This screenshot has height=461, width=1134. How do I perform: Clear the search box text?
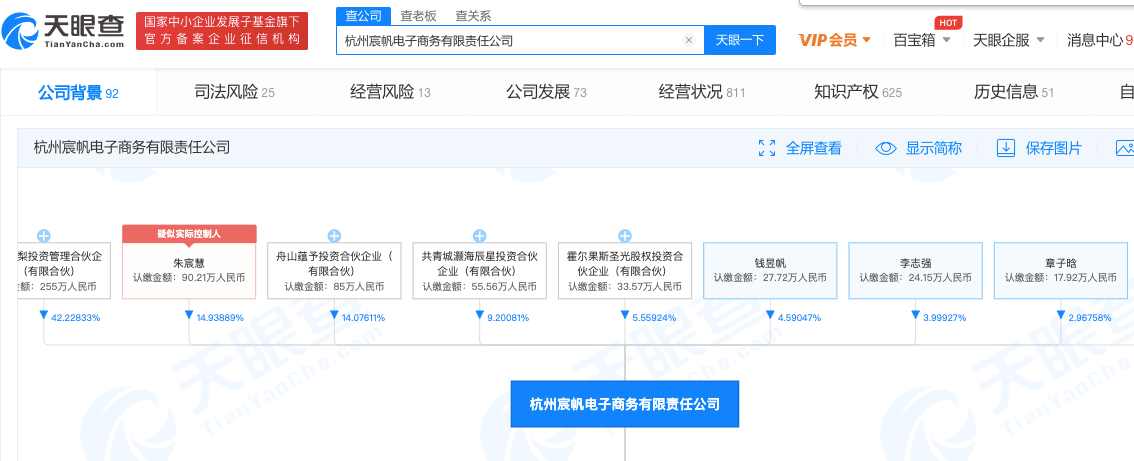click(x=688, y=40)
